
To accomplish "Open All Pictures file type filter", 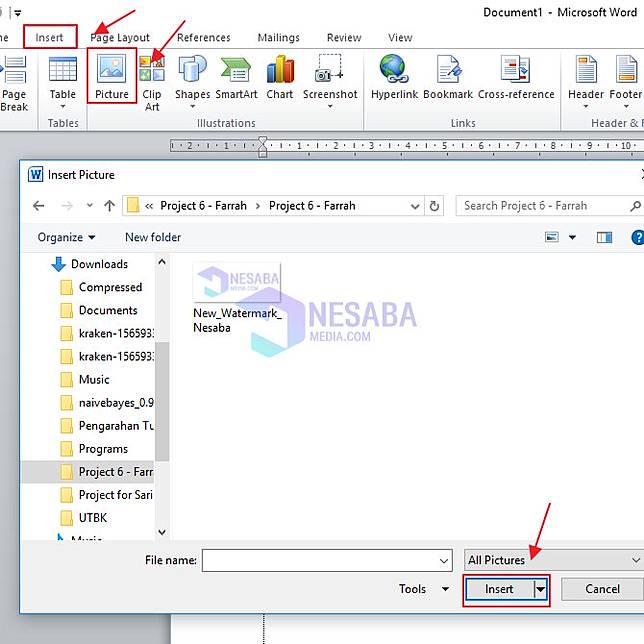I will pyautogui.click(x=553, y=560).
